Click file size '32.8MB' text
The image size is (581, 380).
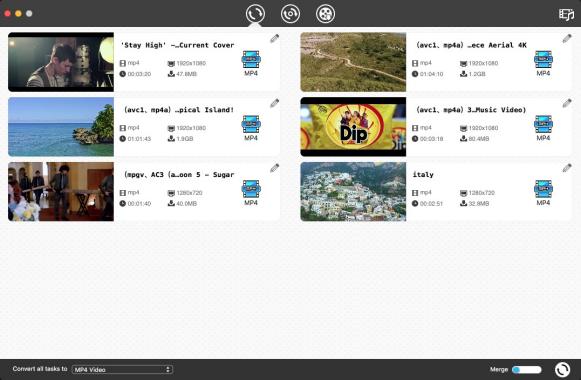479,204
